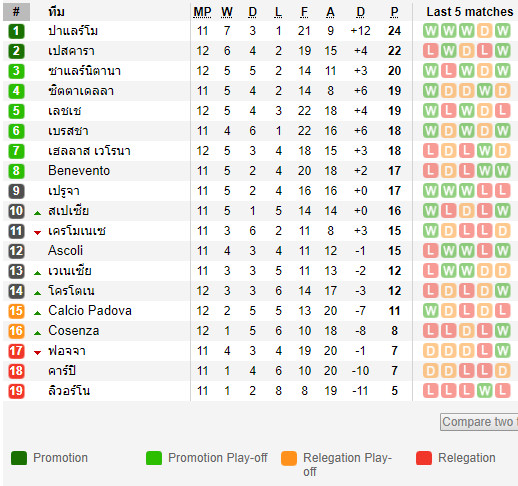Open the Benevento team link
518x486 pixels.
coord(79,171)
